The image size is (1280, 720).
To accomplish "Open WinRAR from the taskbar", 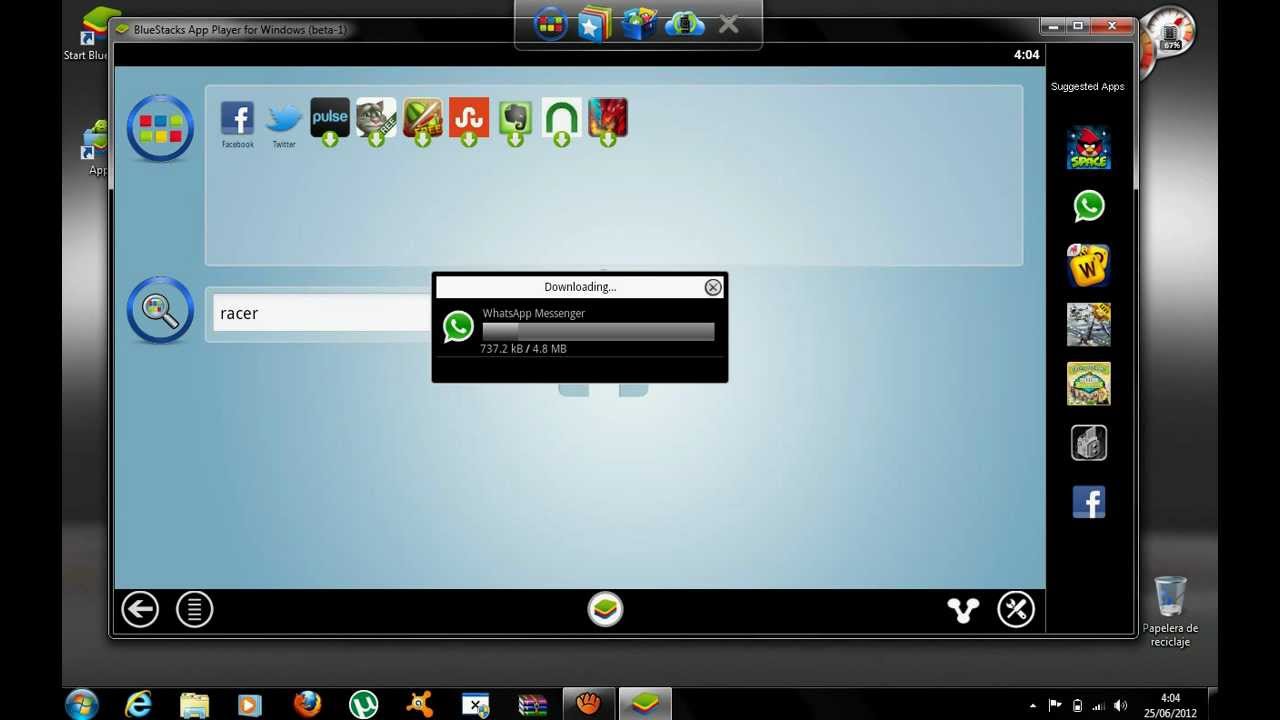I will point(532,704).
